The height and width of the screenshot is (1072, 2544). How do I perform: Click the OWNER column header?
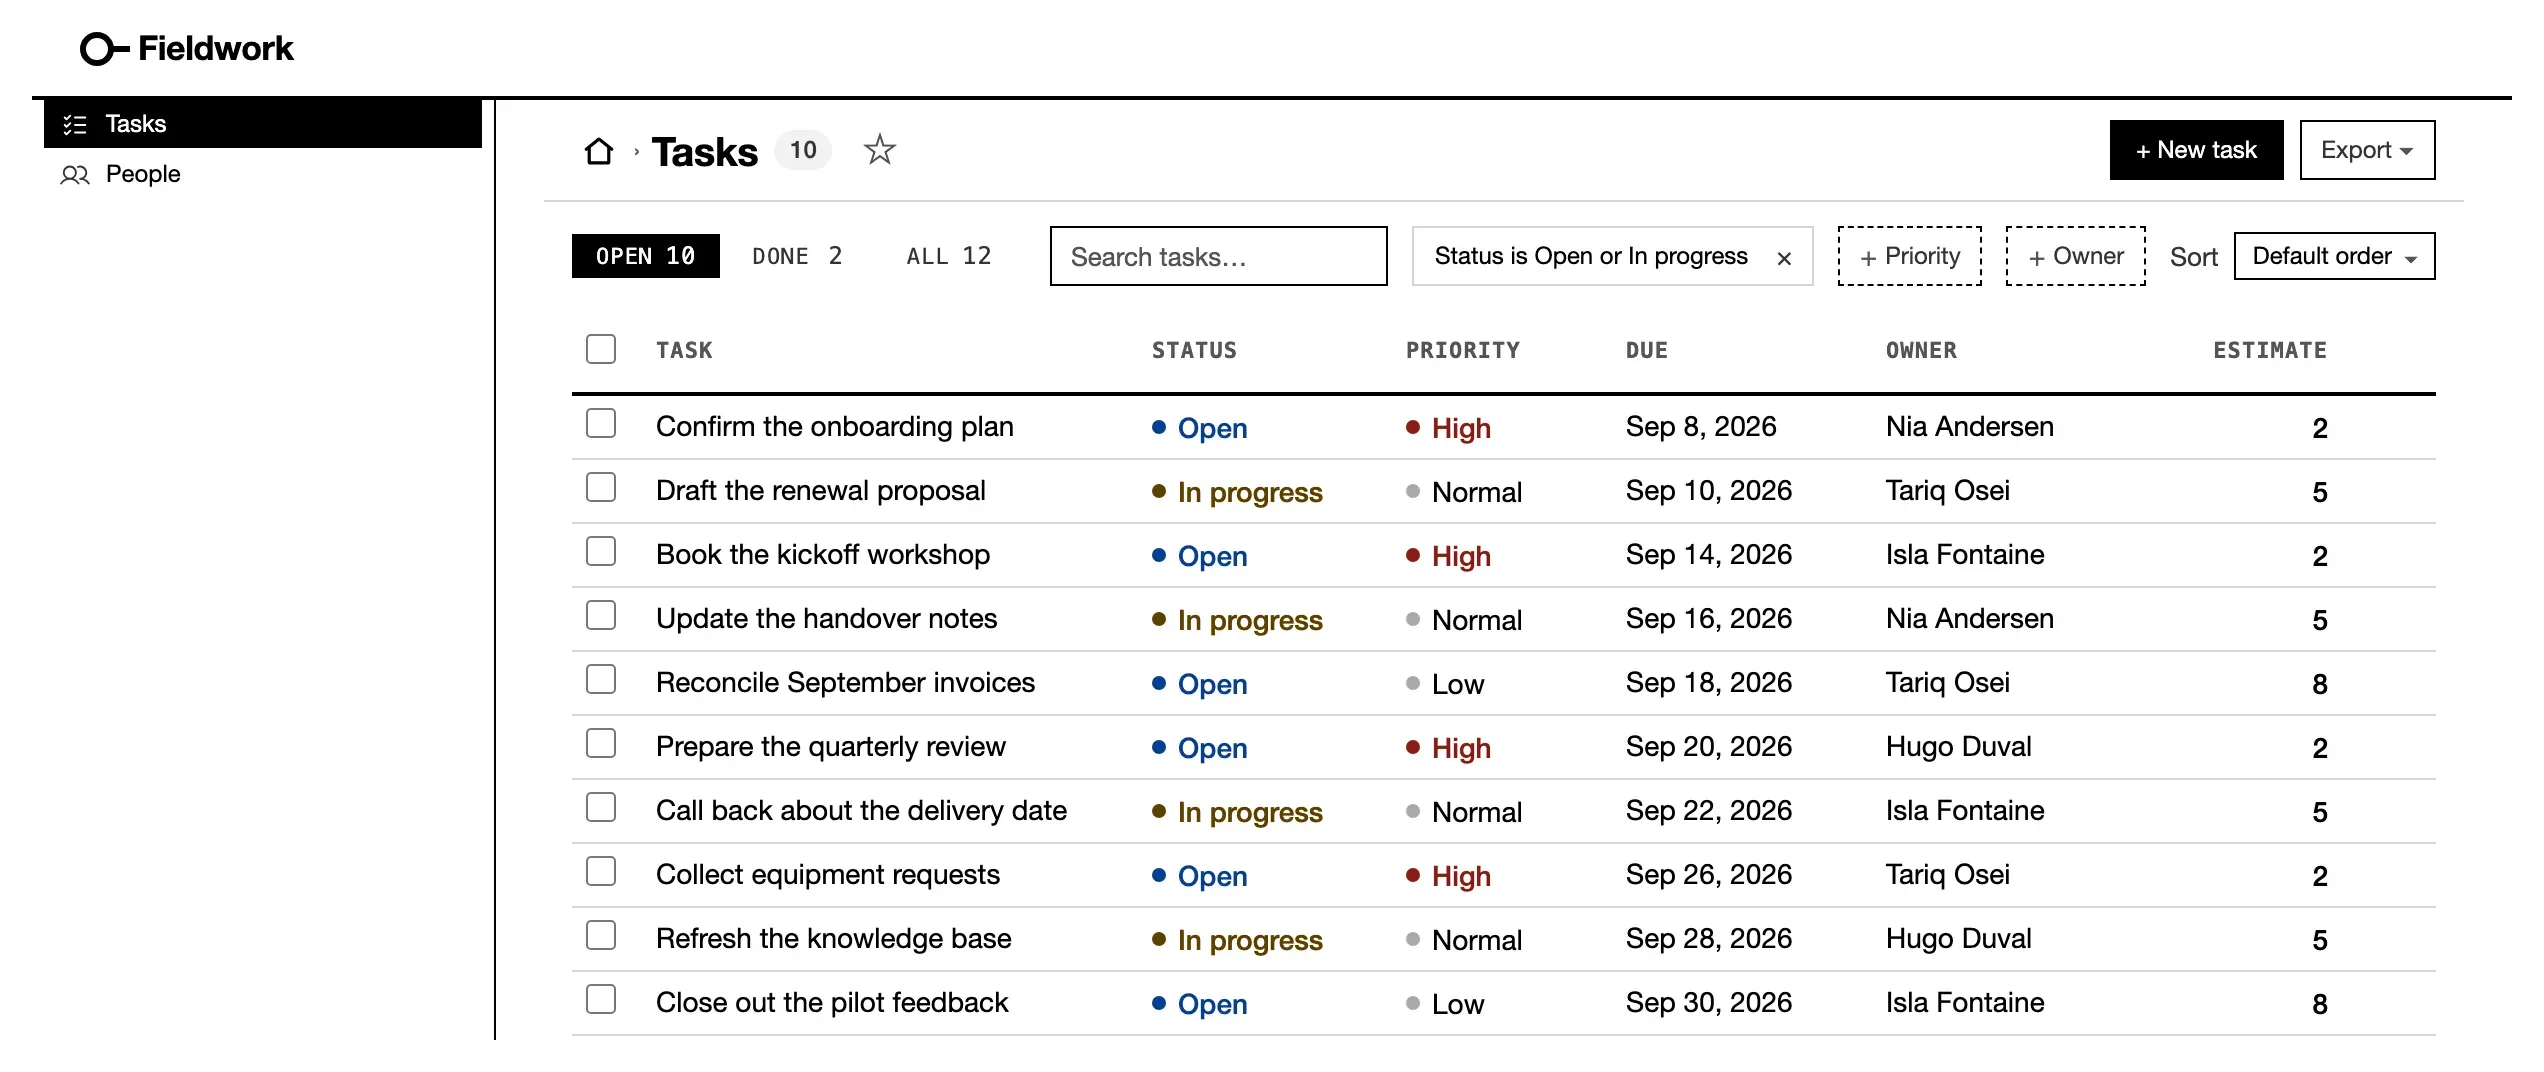[x=1921, y=350]
